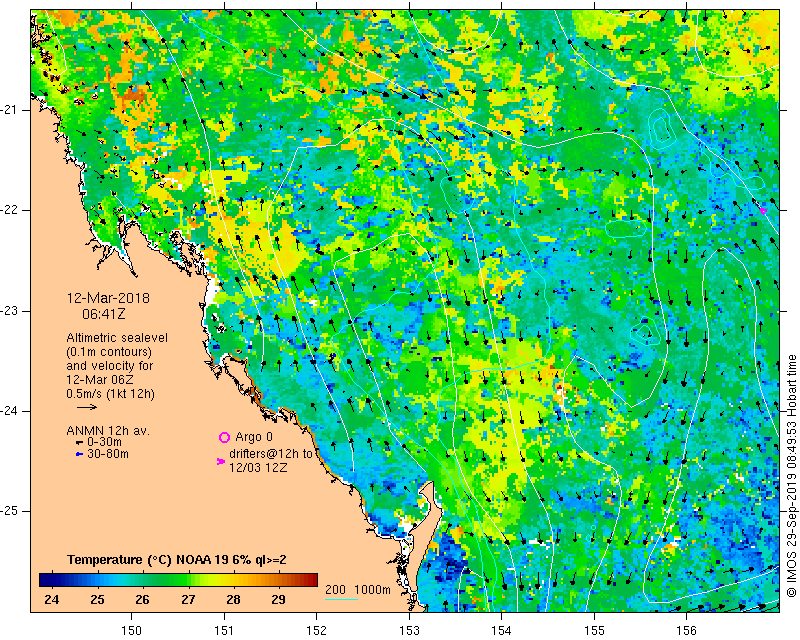Click the 'and velocity for' text line

click(110, 366)
